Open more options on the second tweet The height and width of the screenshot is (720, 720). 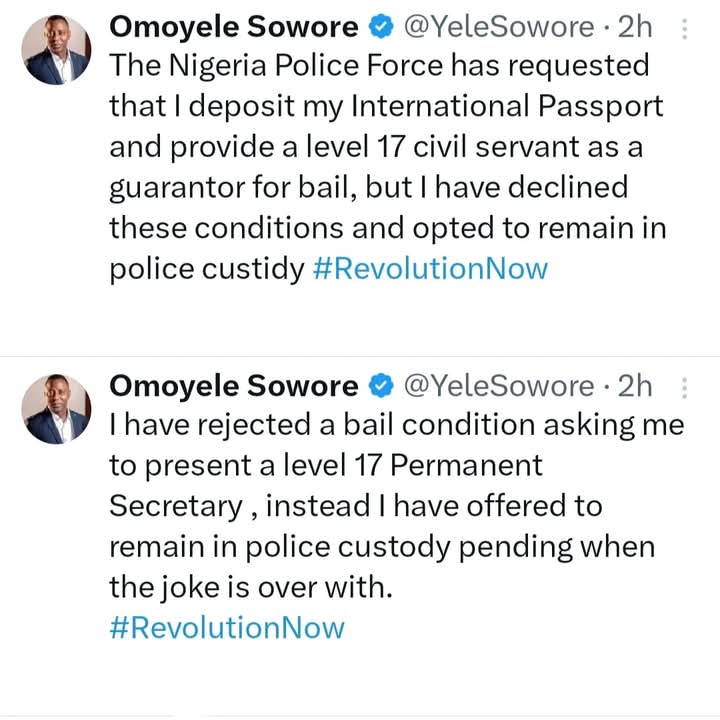(684, 386)
